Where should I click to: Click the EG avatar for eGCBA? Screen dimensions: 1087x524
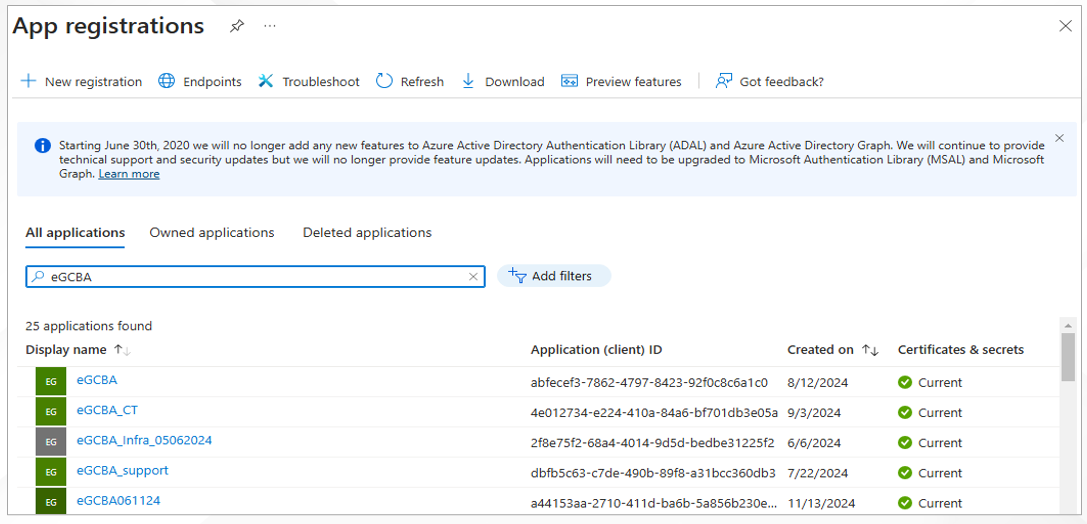51,381
